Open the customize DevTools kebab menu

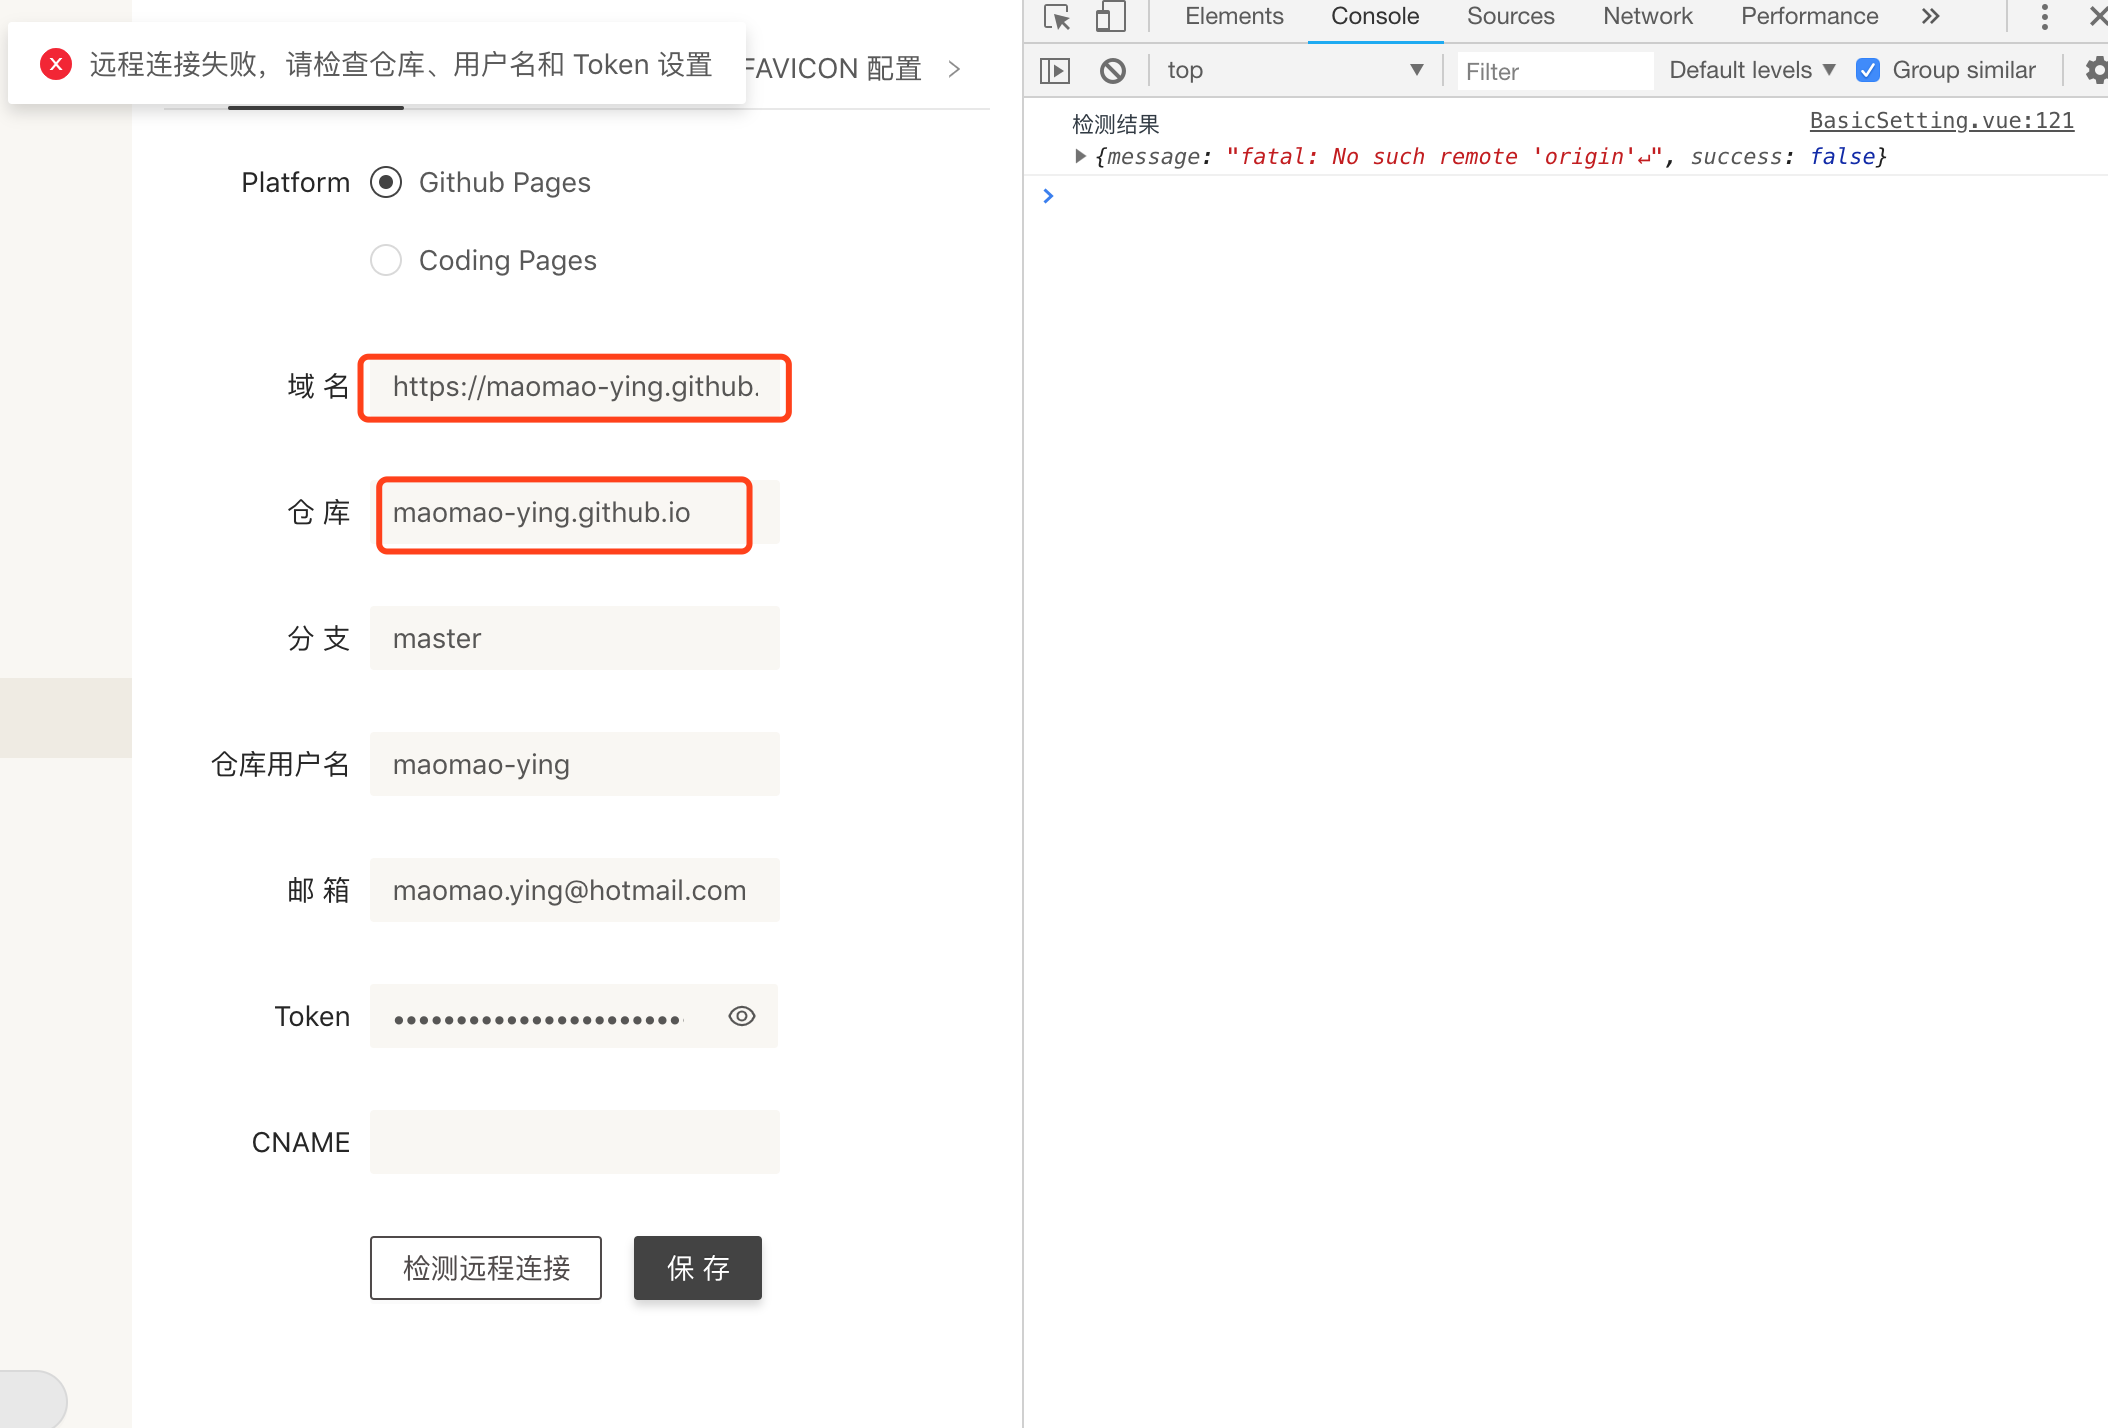[x=2043, y=17]
